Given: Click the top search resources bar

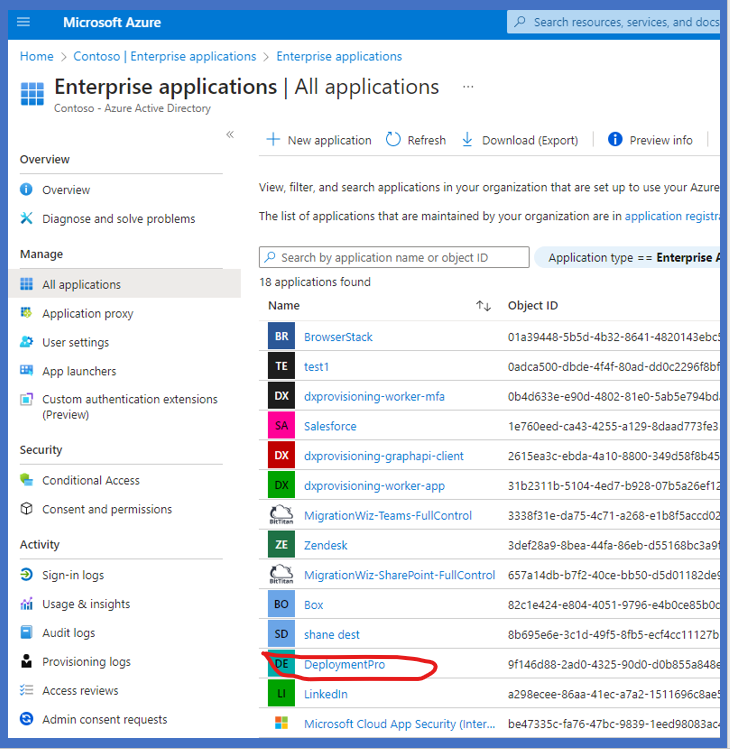Looking at the screenshot, I should point(613,22).
